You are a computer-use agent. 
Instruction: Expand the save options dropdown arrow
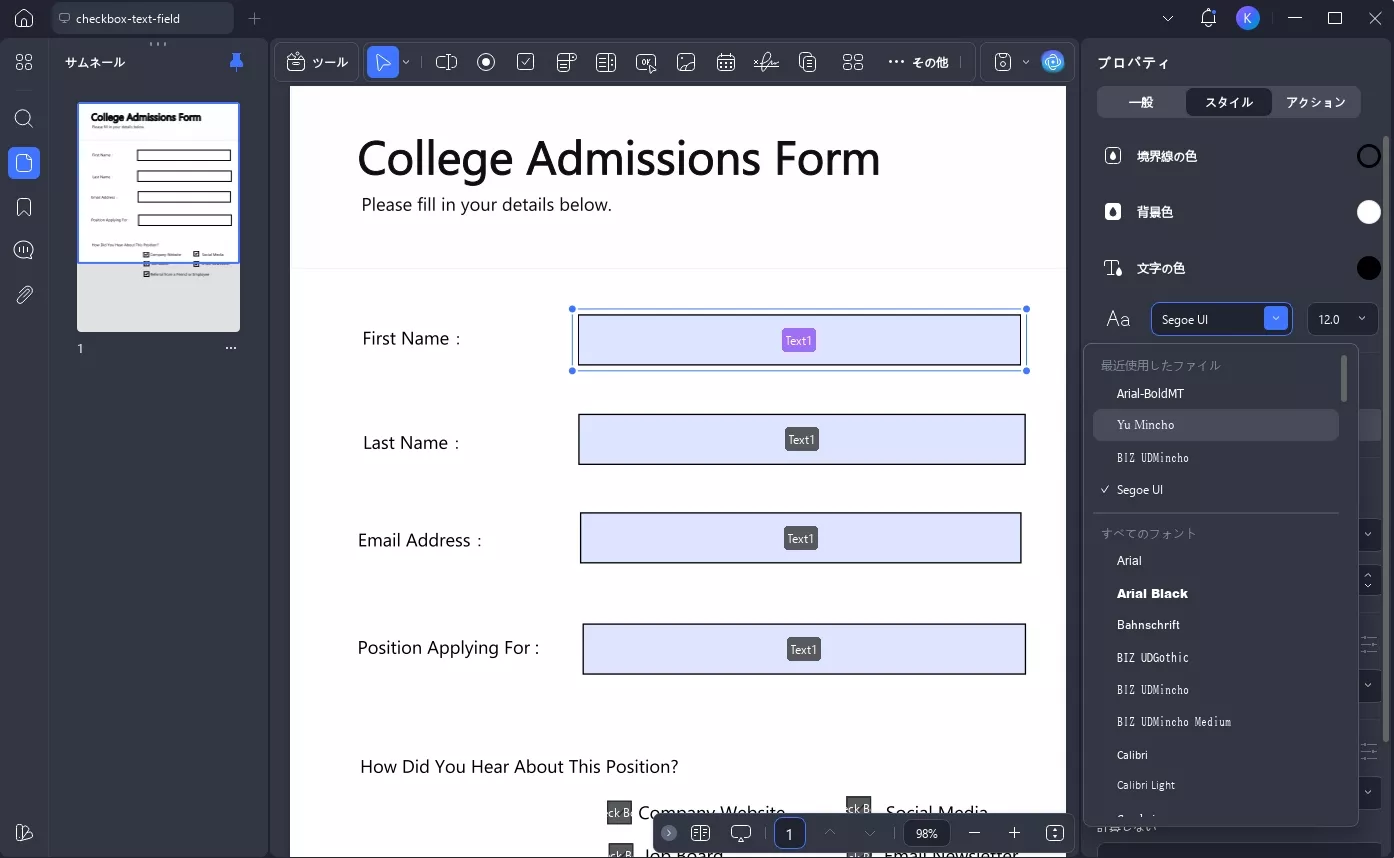(x=1026, y=62)
